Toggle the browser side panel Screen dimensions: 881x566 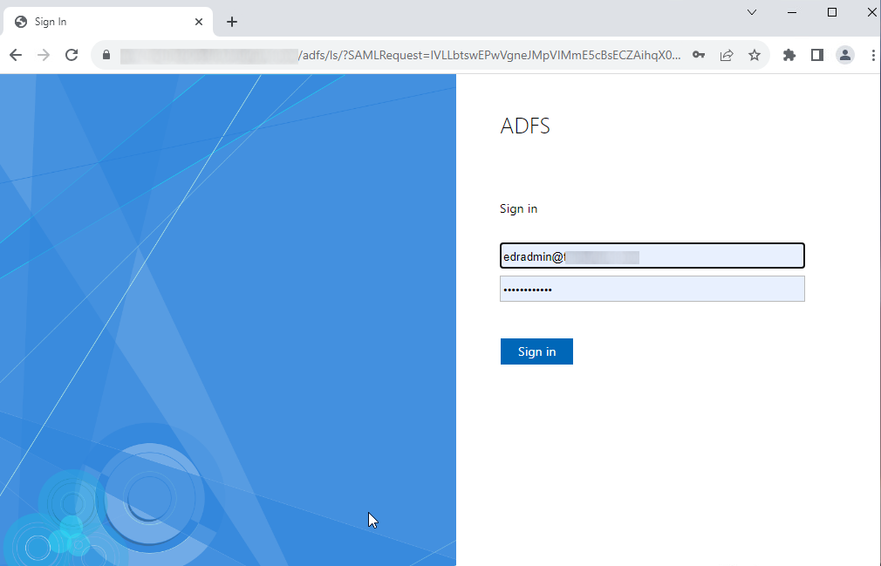[817, 55]
